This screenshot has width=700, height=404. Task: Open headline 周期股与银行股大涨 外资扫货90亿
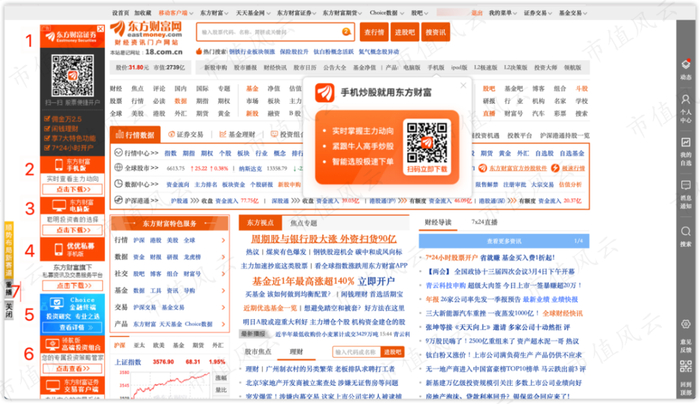pyautogui.click(x=324, y=239)
